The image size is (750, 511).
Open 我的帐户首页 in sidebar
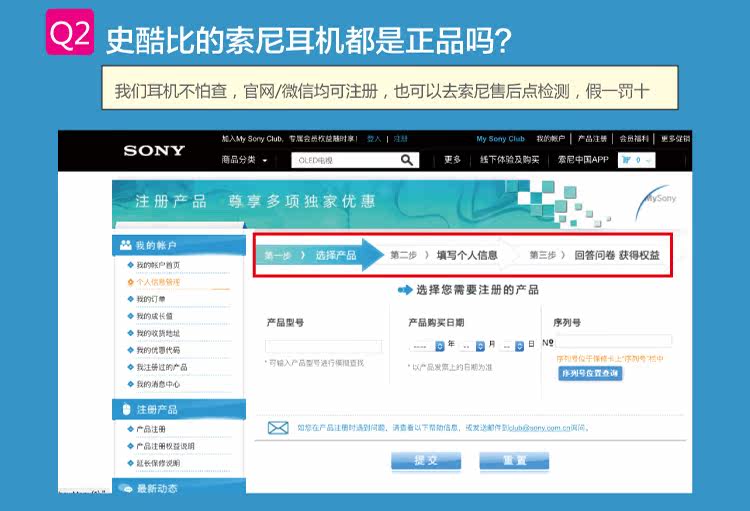(158, 265)
